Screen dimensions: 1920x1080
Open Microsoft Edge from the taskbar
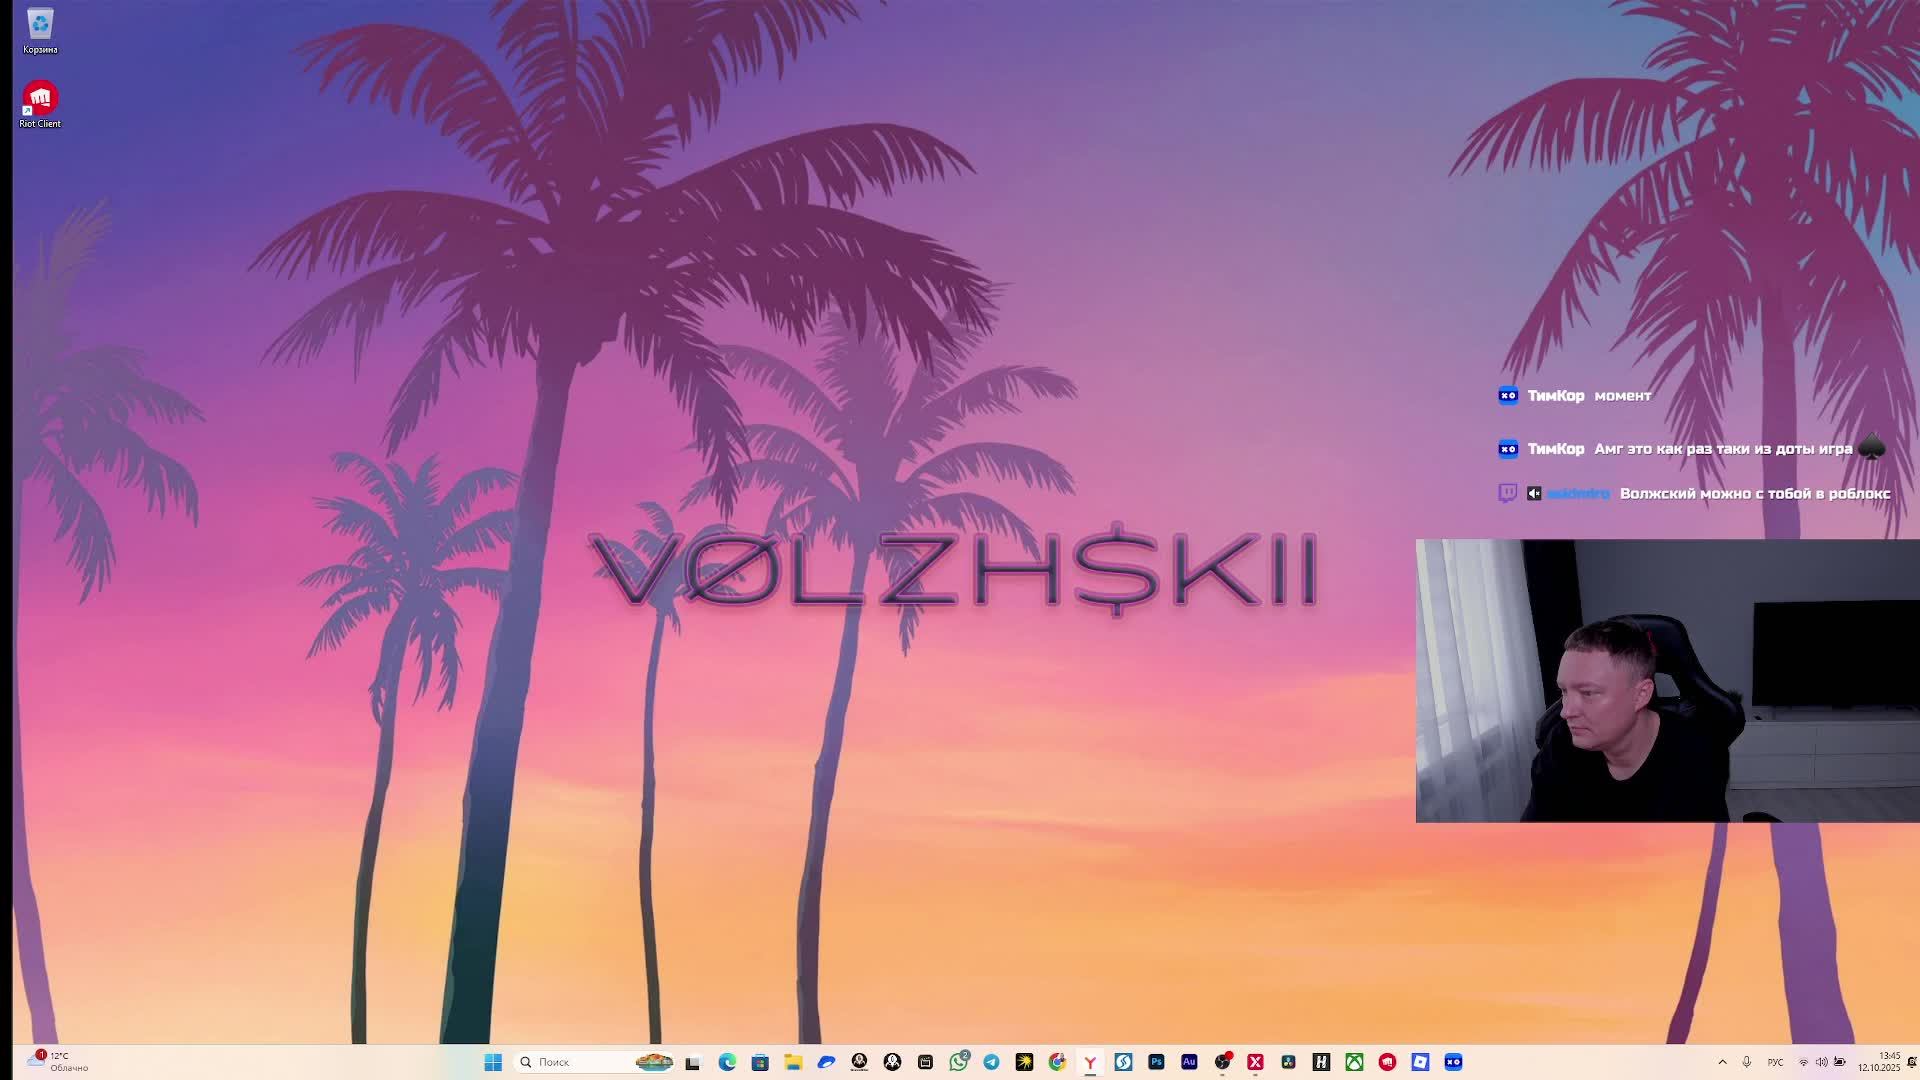(x=727, y=1062)
